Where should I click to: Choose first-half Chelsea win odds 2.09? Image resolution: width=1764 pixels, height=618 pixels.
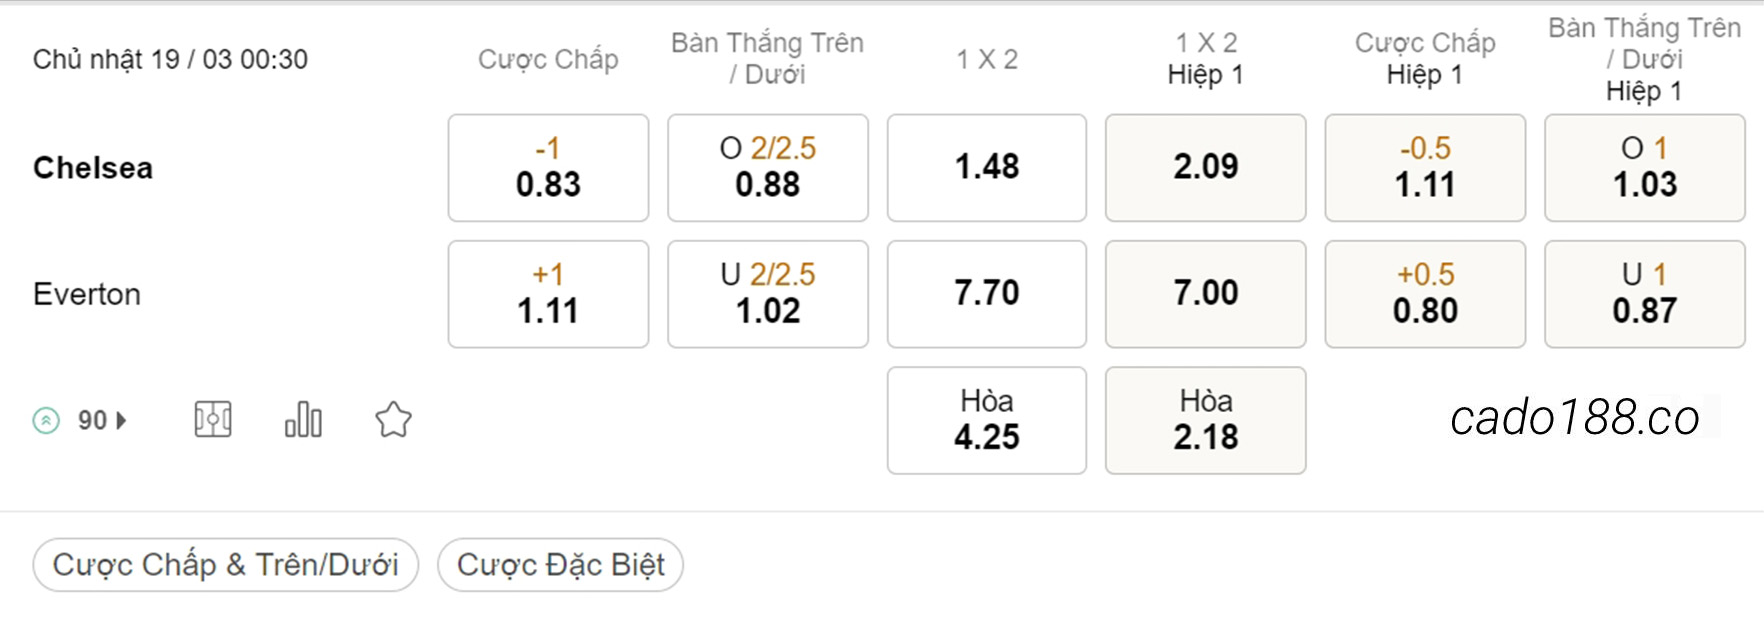1206,167
